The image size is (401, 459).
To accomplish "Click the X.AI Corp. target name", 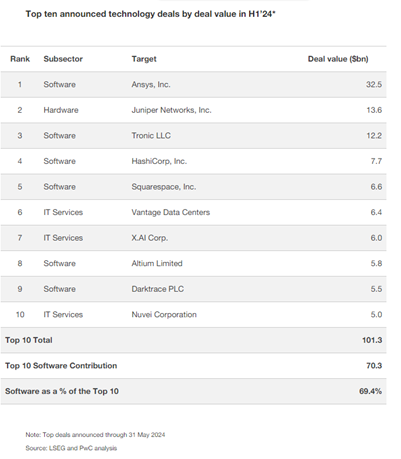I will [x=150, y=238].
